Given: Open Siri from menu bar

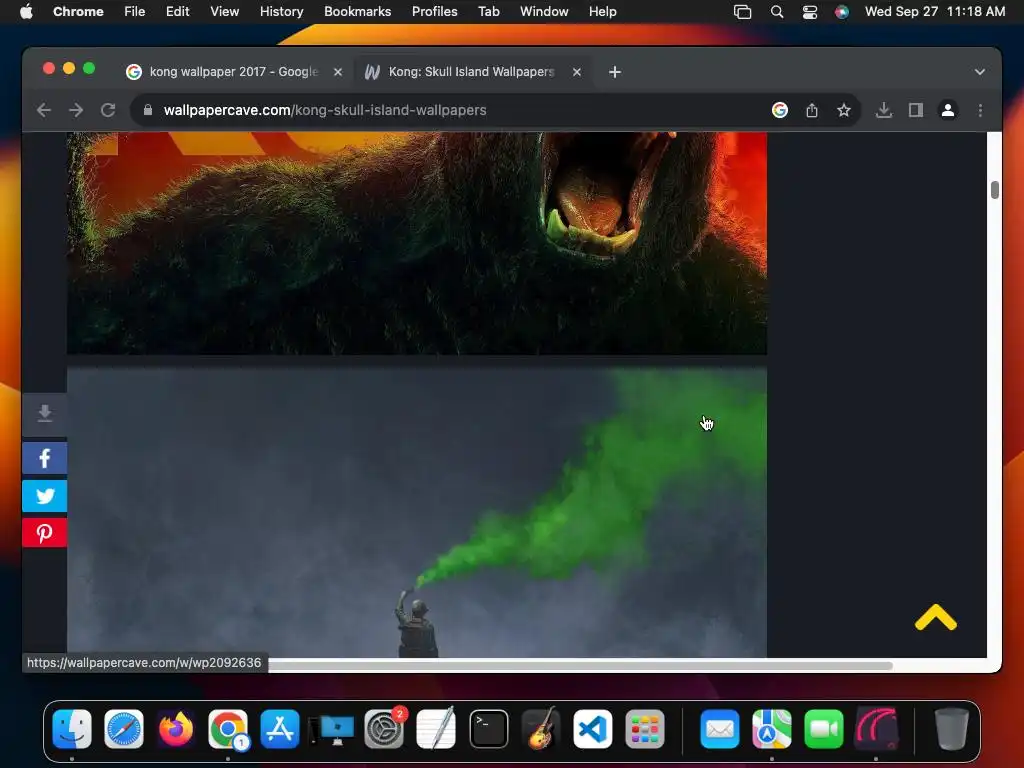Looking at the screenshot, I should [x=842, y=12].
